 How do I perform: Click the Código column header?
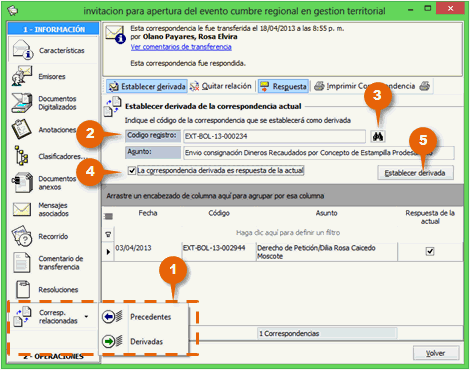pyautogui.click(x=219, y=213)
